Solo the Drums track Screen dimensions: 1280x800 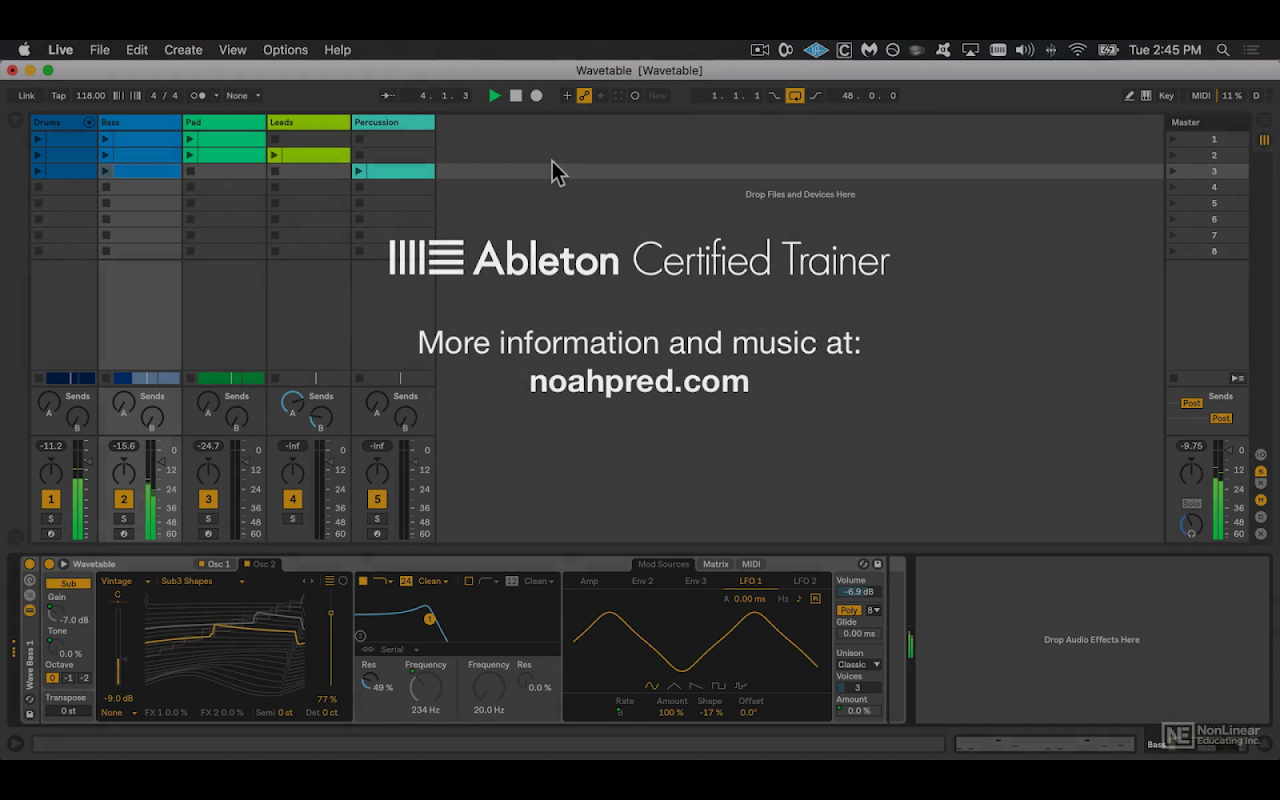click(50, 519)
